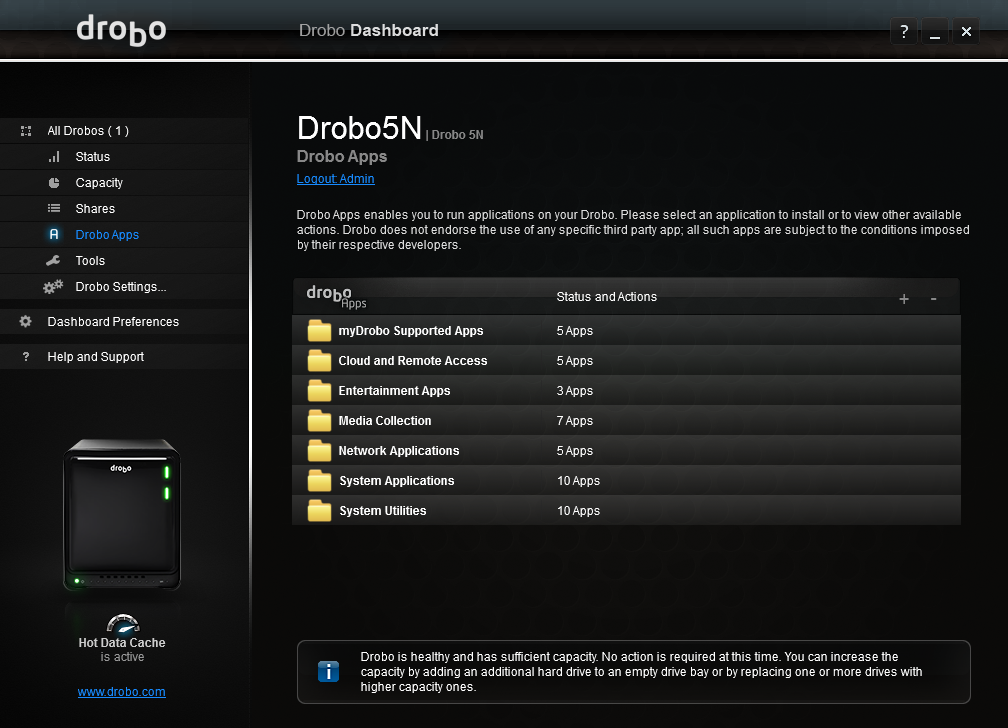This screenshot has height=728, width=1008.
Task: Open the Media Collection folder icon
Action: [x=319, y=421]
